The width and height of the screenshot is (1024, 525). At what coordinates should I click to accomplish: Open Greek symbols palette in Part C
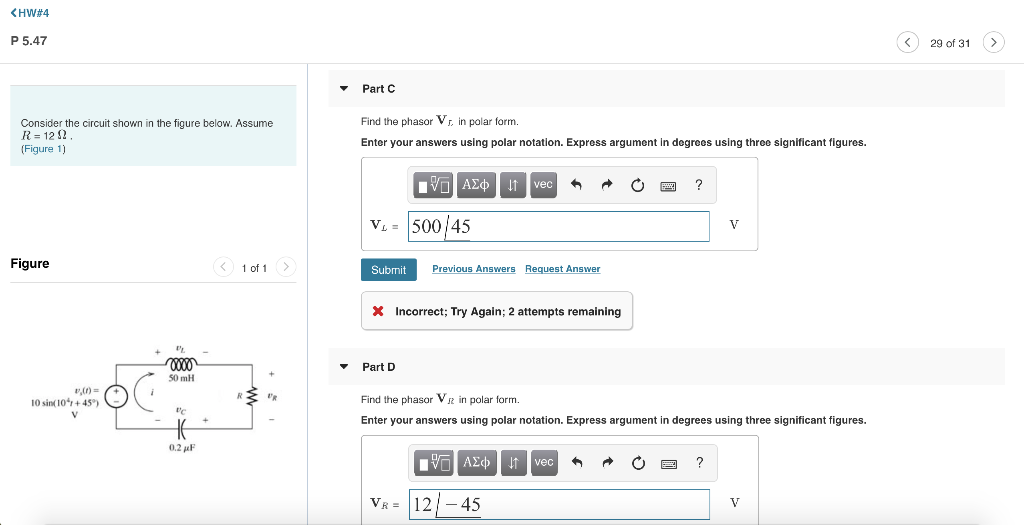[x=476, y=185]
